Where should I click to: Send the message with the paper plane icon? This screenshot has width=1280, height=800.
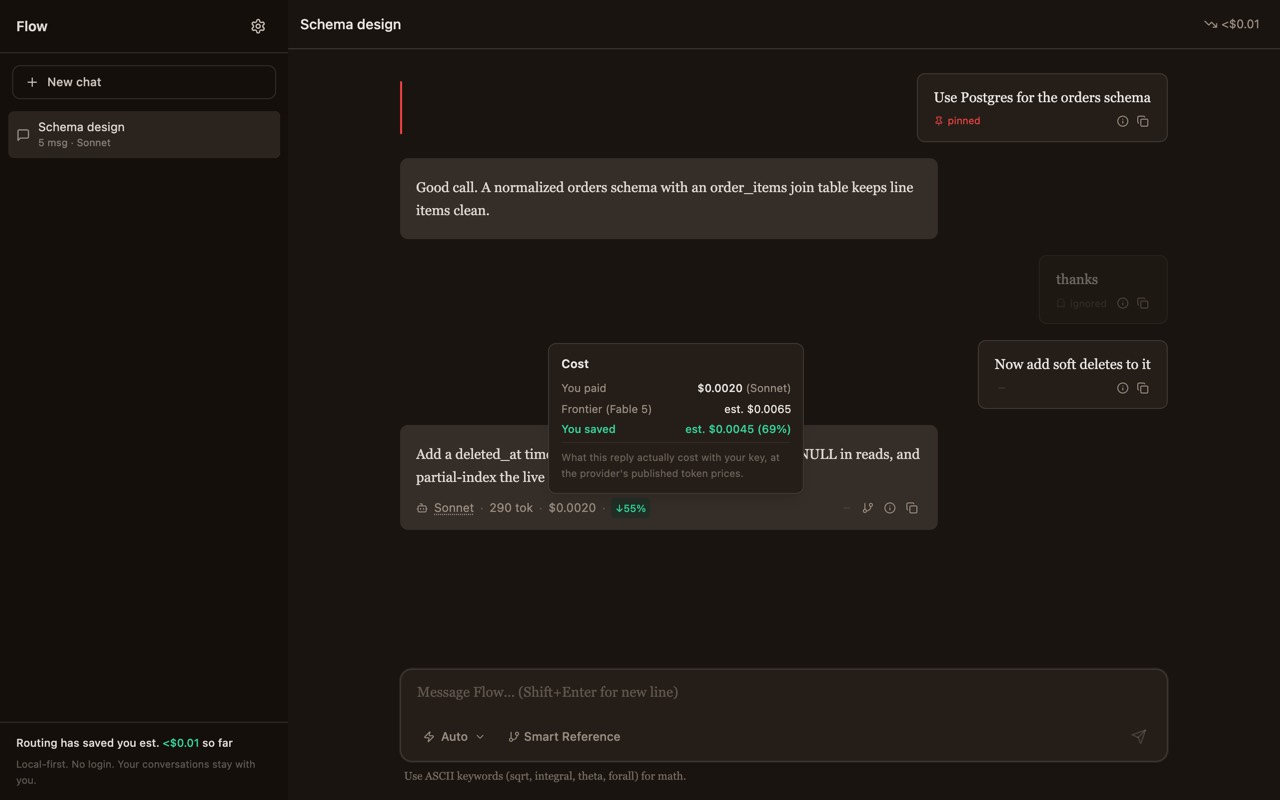[1139, 736]
